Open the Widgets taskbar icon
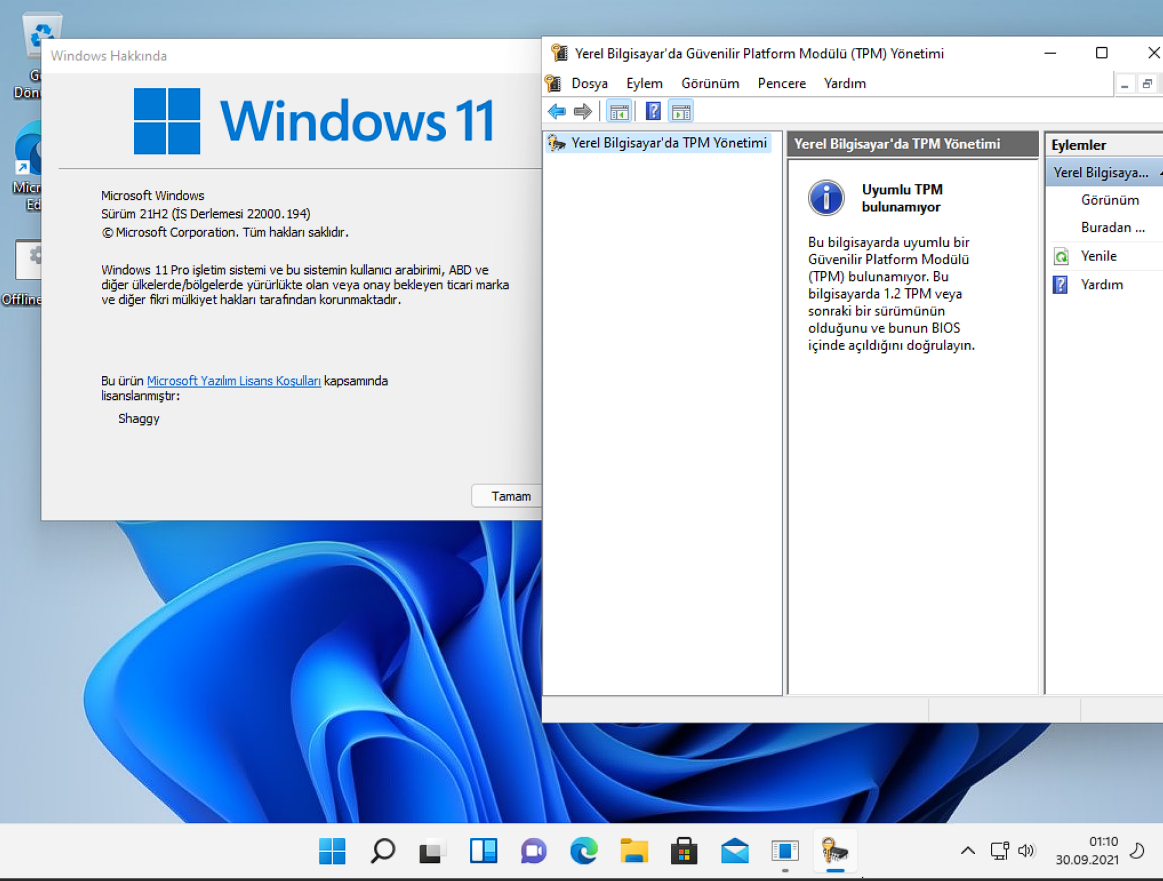This screenshot has width=1163, height=881. 483,851
